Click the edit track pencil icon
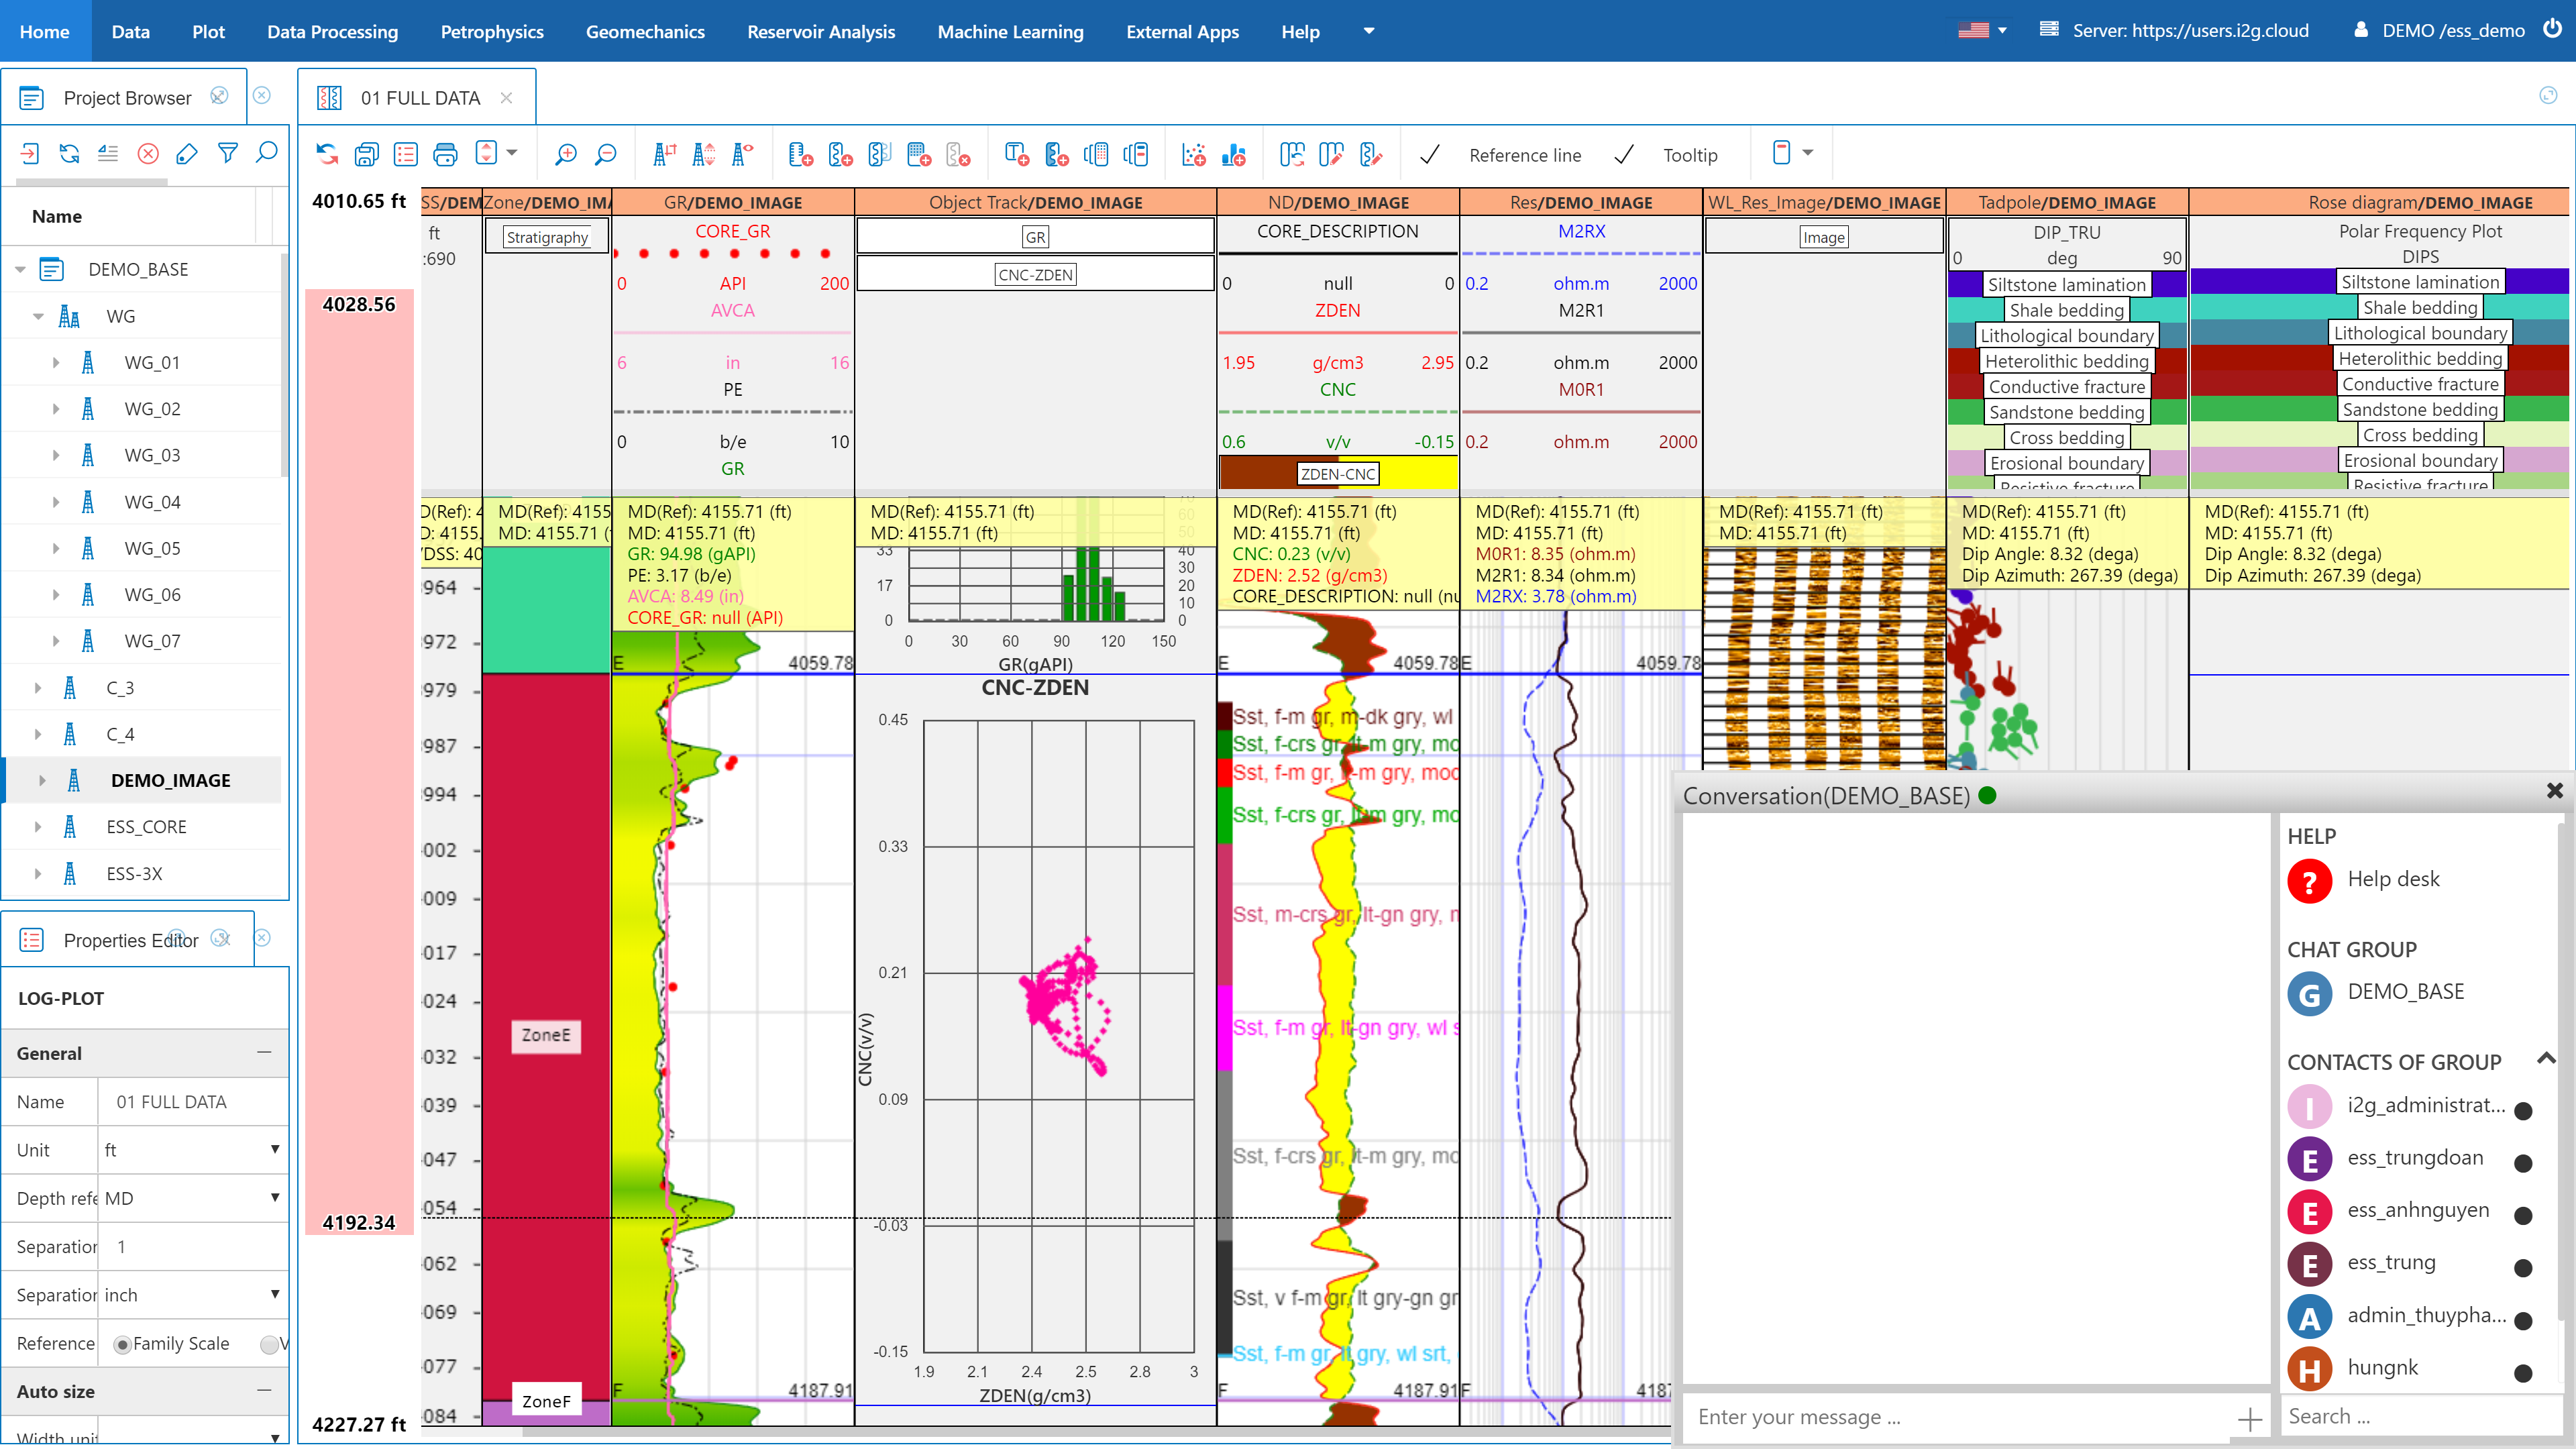 (x=1331, y=154)
